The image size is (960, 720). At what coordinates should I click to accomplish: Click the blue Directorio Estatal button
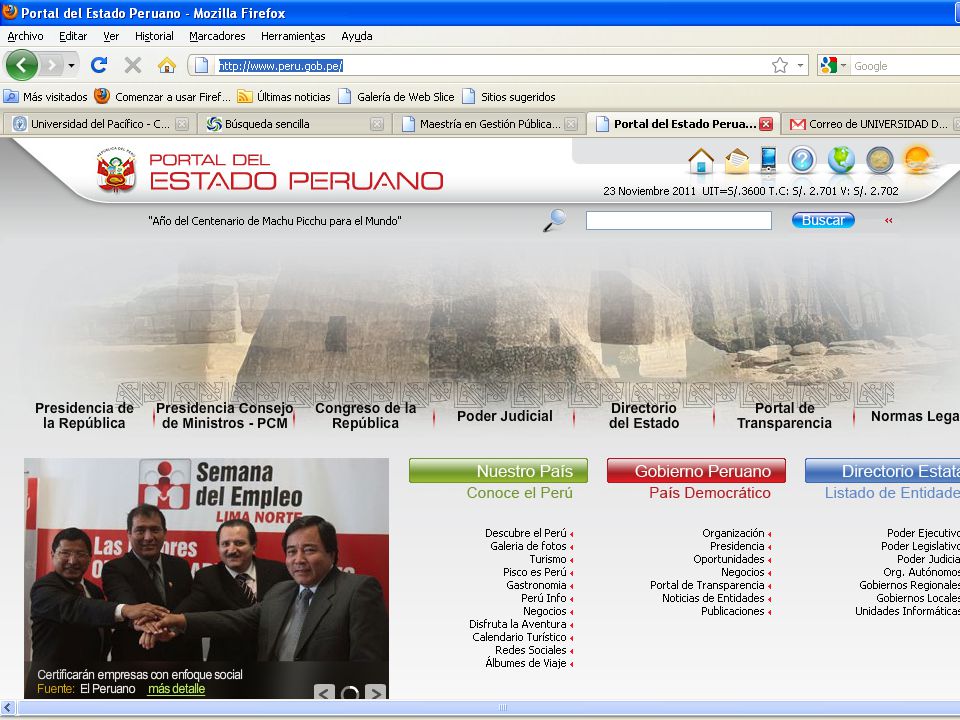click(882, 471)
